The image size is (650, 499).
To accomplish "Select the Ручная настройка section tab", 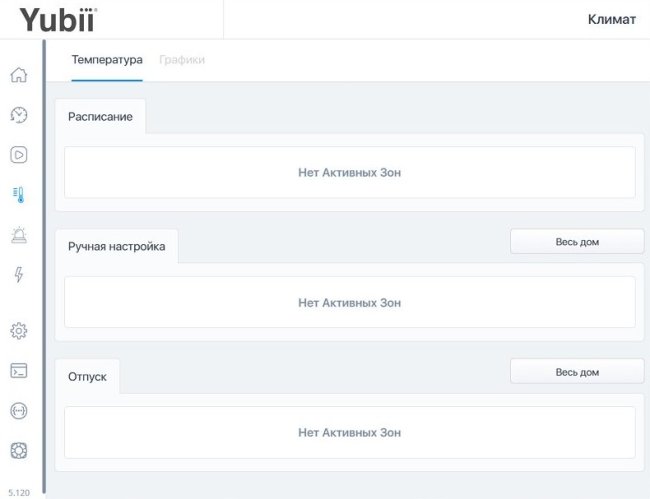I will [x=116, y=246].
